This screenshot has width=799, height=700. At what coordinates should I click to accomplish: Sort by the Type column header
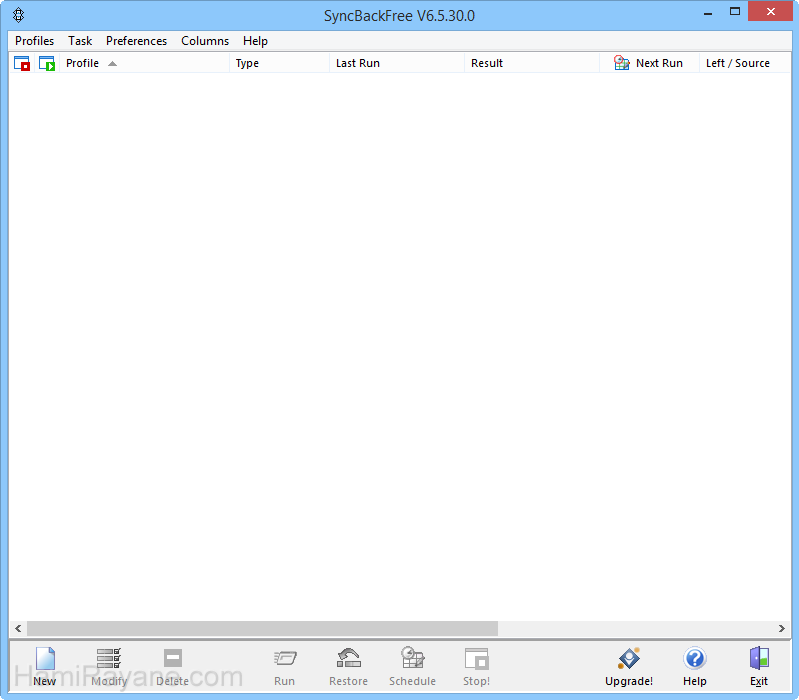pos(279,63)
